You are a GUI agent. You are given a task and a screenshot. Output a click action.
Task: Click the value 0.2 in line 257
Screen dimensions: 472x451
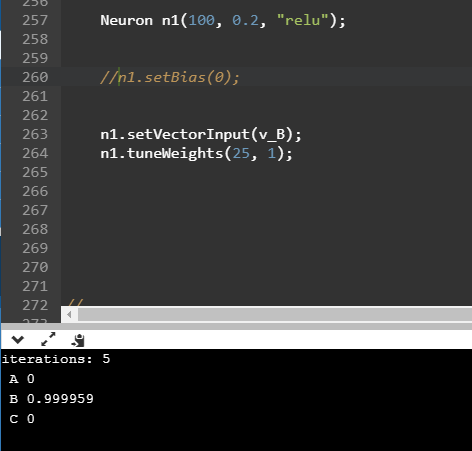(245, 21)
